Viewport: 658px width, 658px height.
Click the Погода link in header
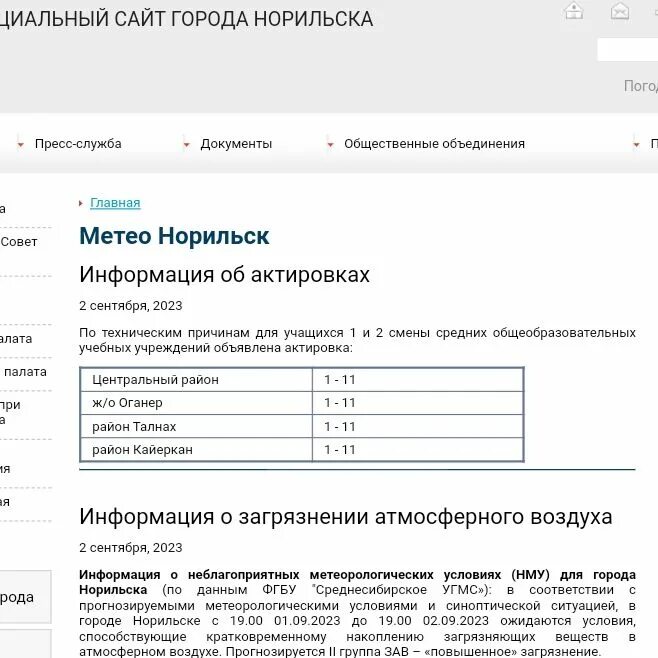641,86
